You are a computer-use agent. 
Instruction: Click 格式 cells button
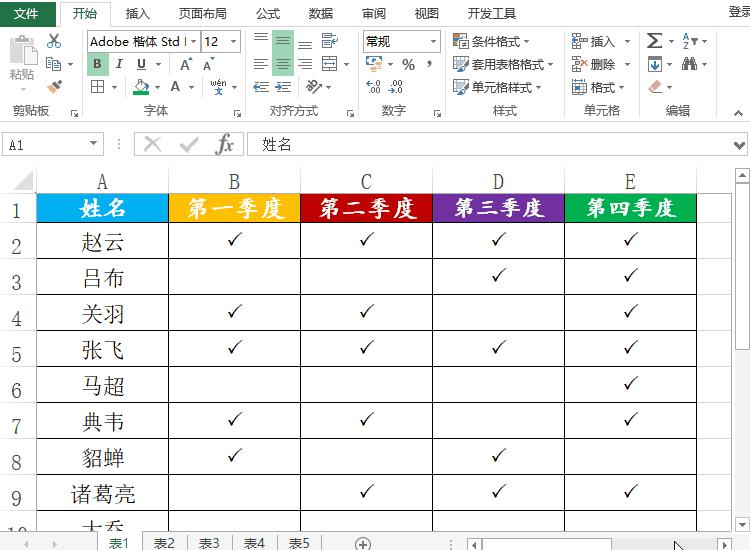598,87
